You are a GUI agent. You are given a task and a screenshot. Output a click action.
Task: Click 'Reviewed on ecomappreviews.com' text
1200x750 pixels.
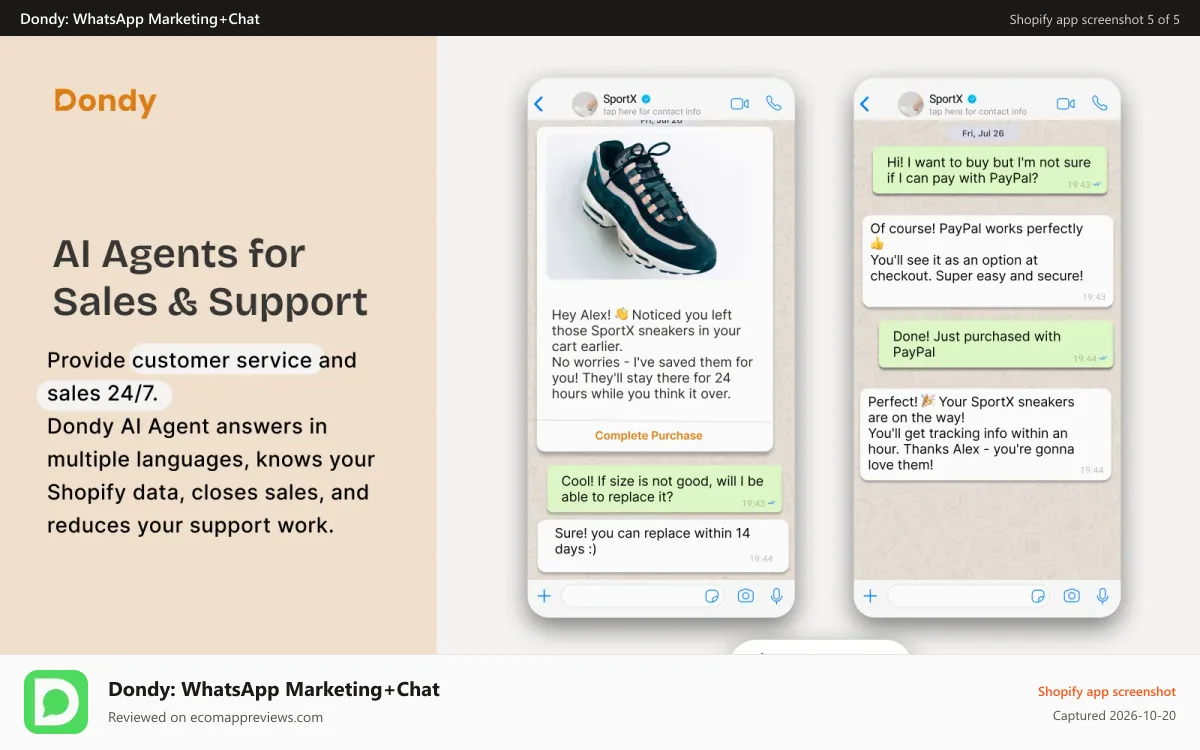click(215, 717)
